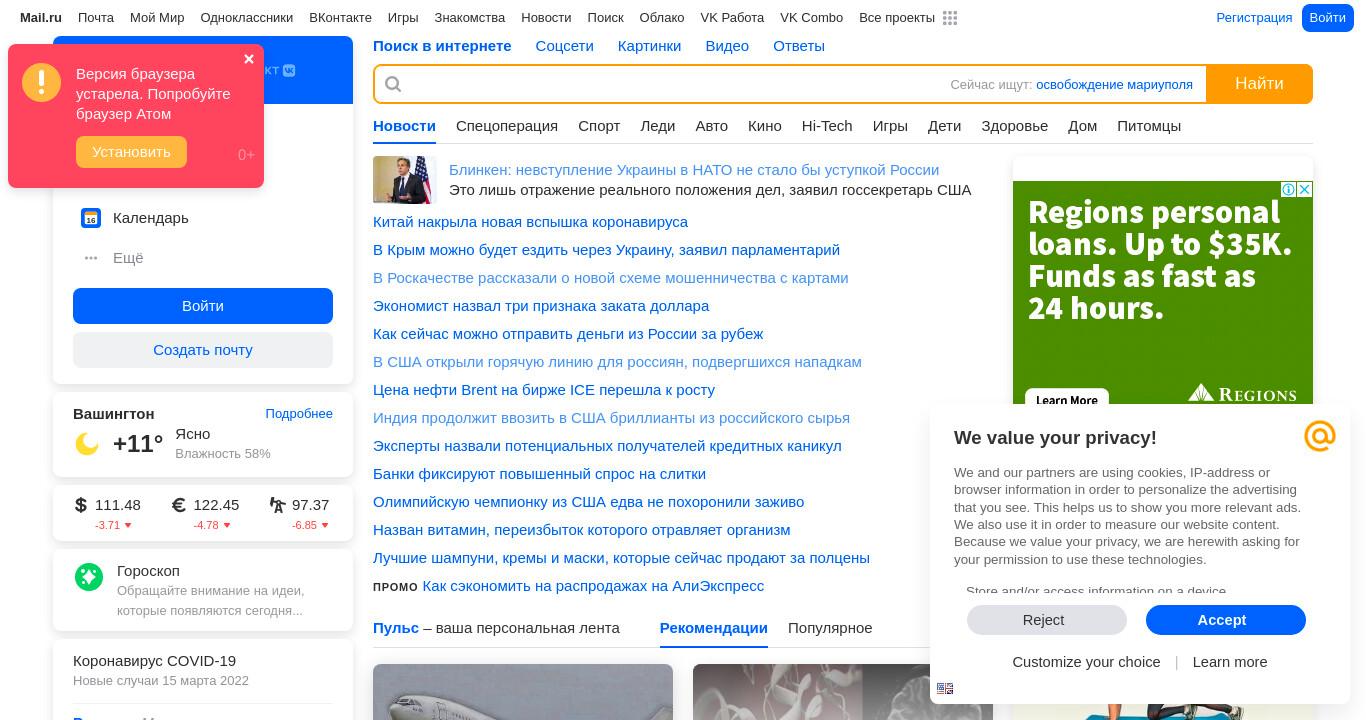This screenshot has width=1366, height=720.
Task: Click Customize your choice link
Action: (x=1086, y=662)
